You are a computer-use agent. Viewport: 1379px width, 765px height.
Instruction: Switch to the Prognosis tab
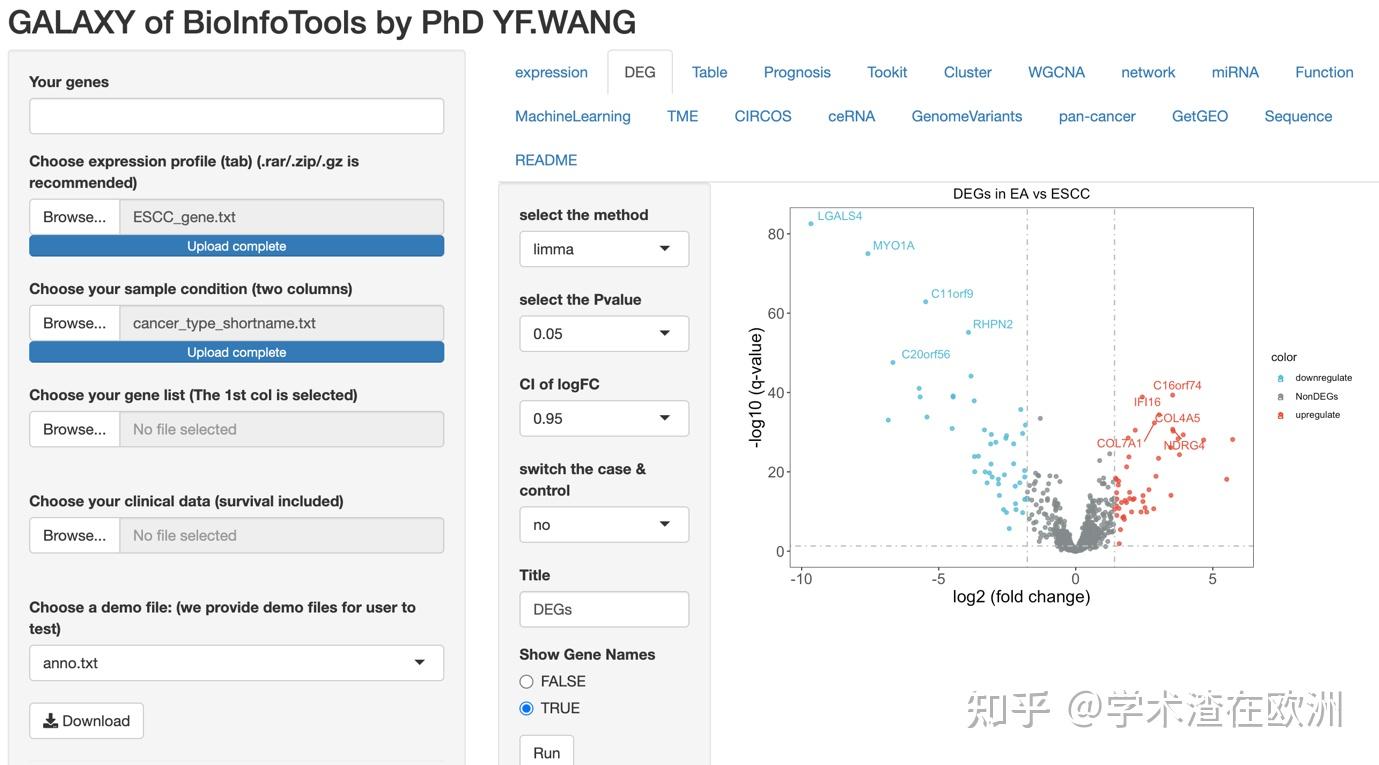pyautogui.click(x=797, y=72)
